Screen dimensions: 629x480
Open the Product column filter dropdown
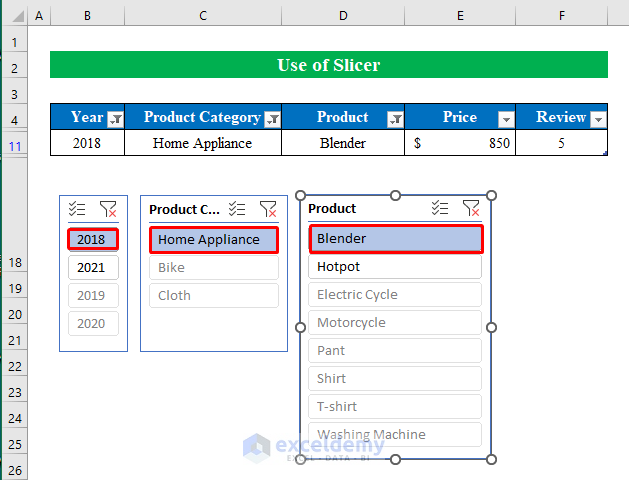pos(395,119)
